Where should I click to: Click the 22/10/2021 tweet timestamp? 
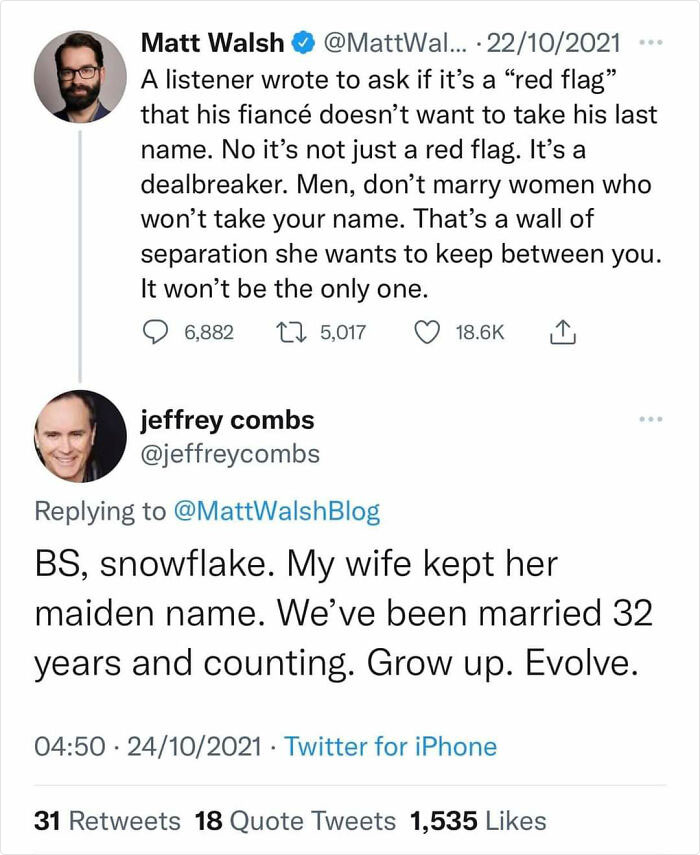click(x=555, y=43)
